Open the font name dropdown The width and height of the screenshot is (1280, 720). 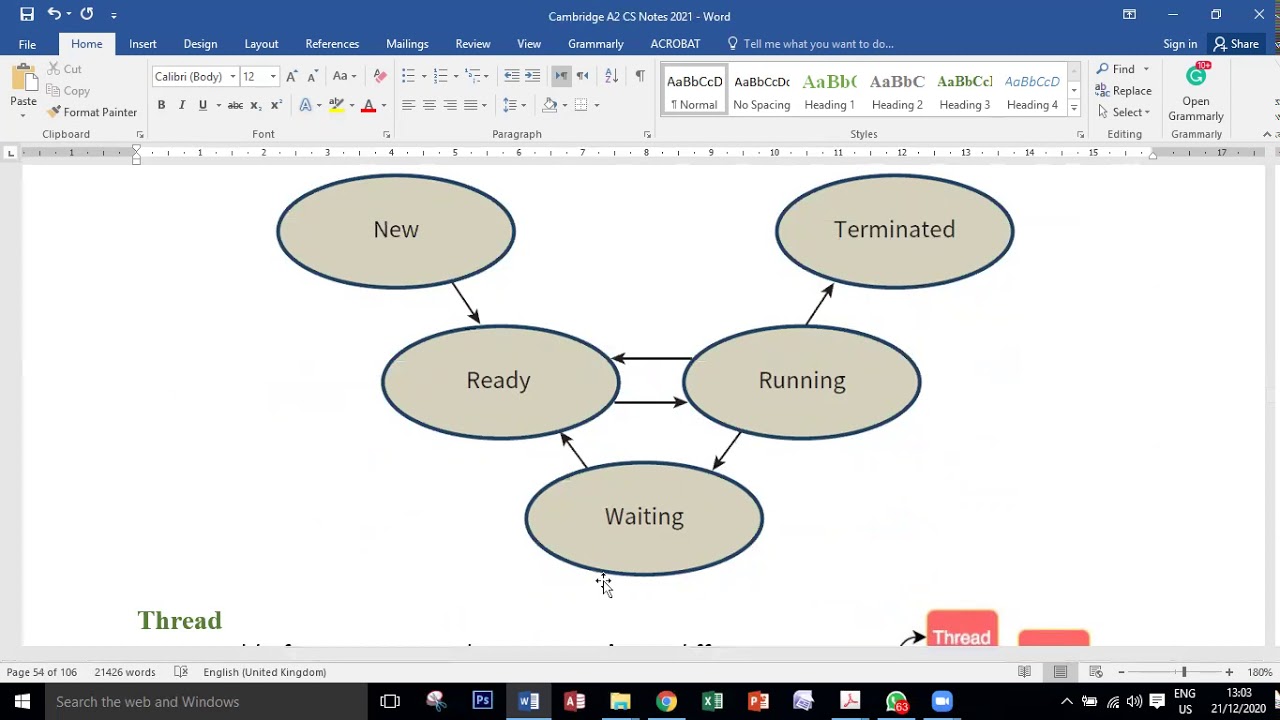(233, 76)
